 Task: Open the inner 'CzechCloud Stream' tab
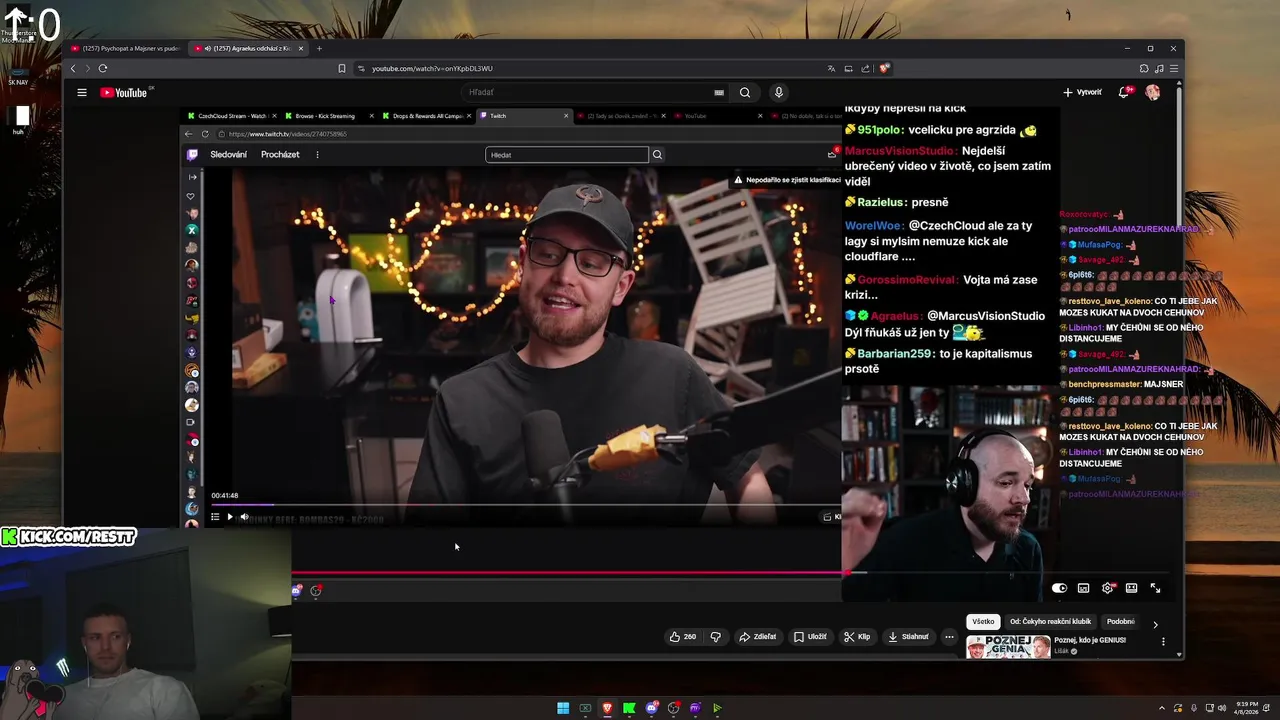[232, 116]
